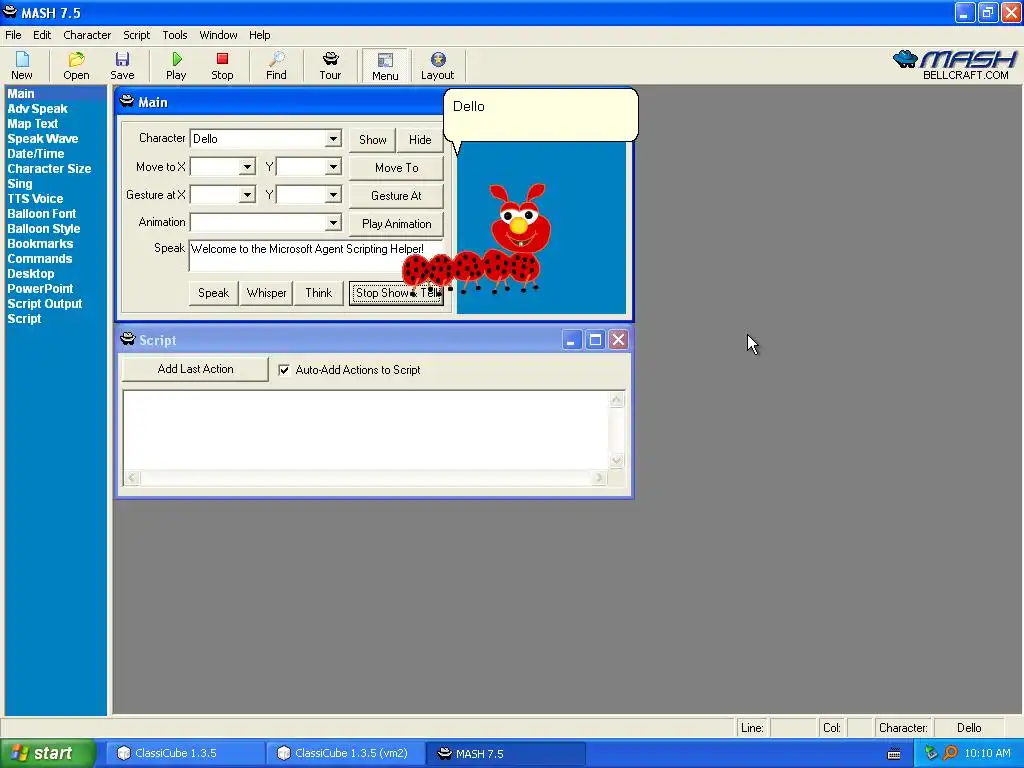
Task: Open the Tools menu
Action: point(174,35)
